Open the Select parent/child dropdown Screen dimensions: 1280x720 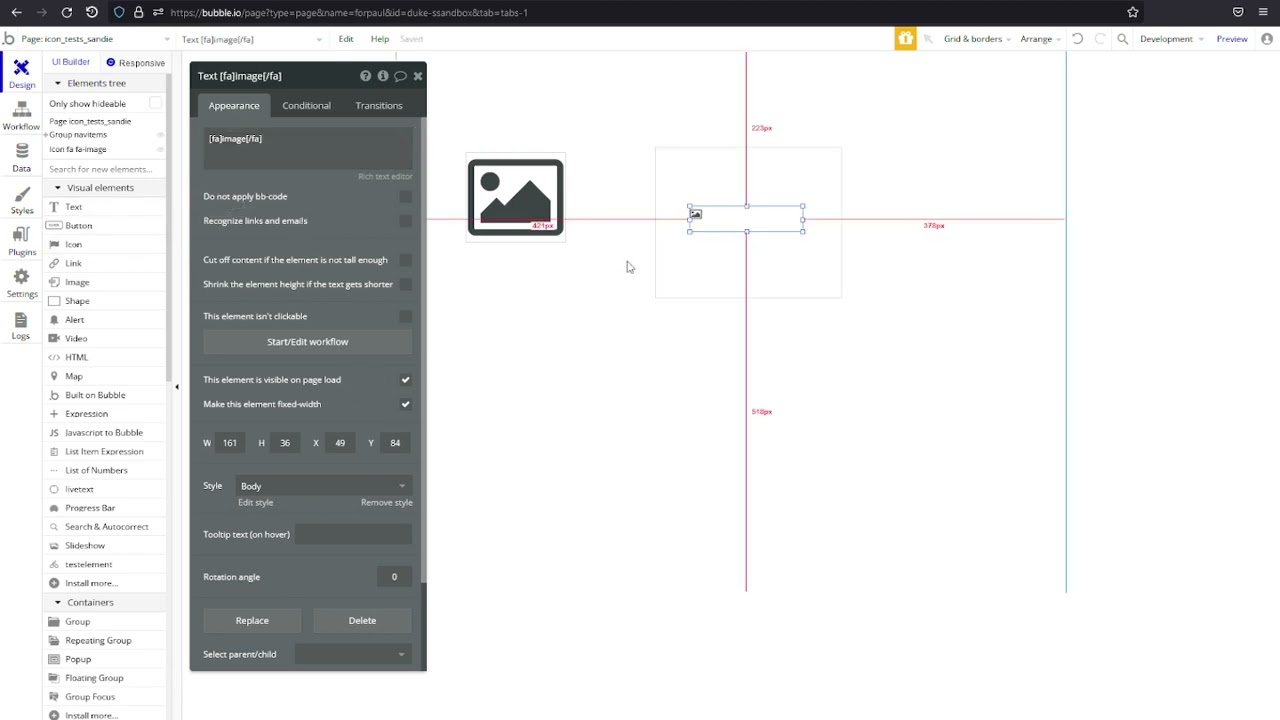(353, 654)
